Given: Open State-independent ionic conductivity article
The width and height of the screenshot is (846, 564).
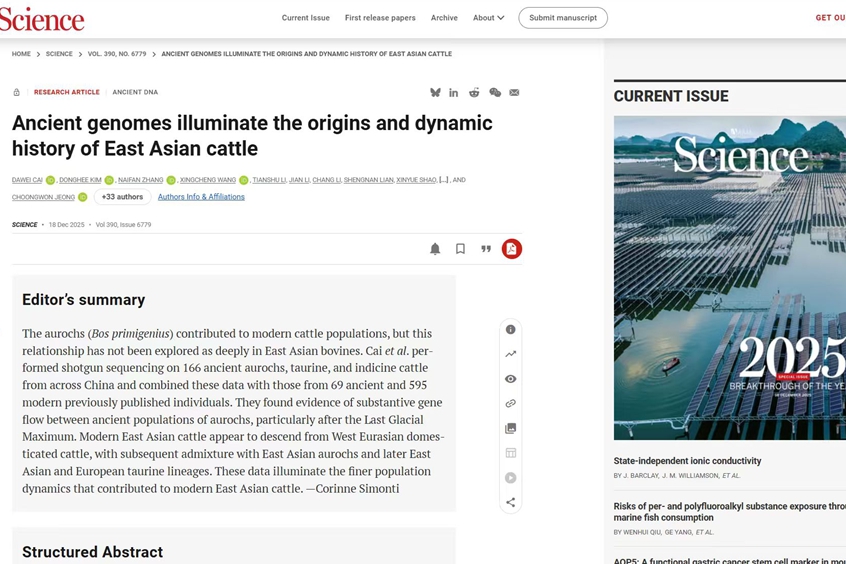Looking at the screenshot, I should [x=687, y=461].
